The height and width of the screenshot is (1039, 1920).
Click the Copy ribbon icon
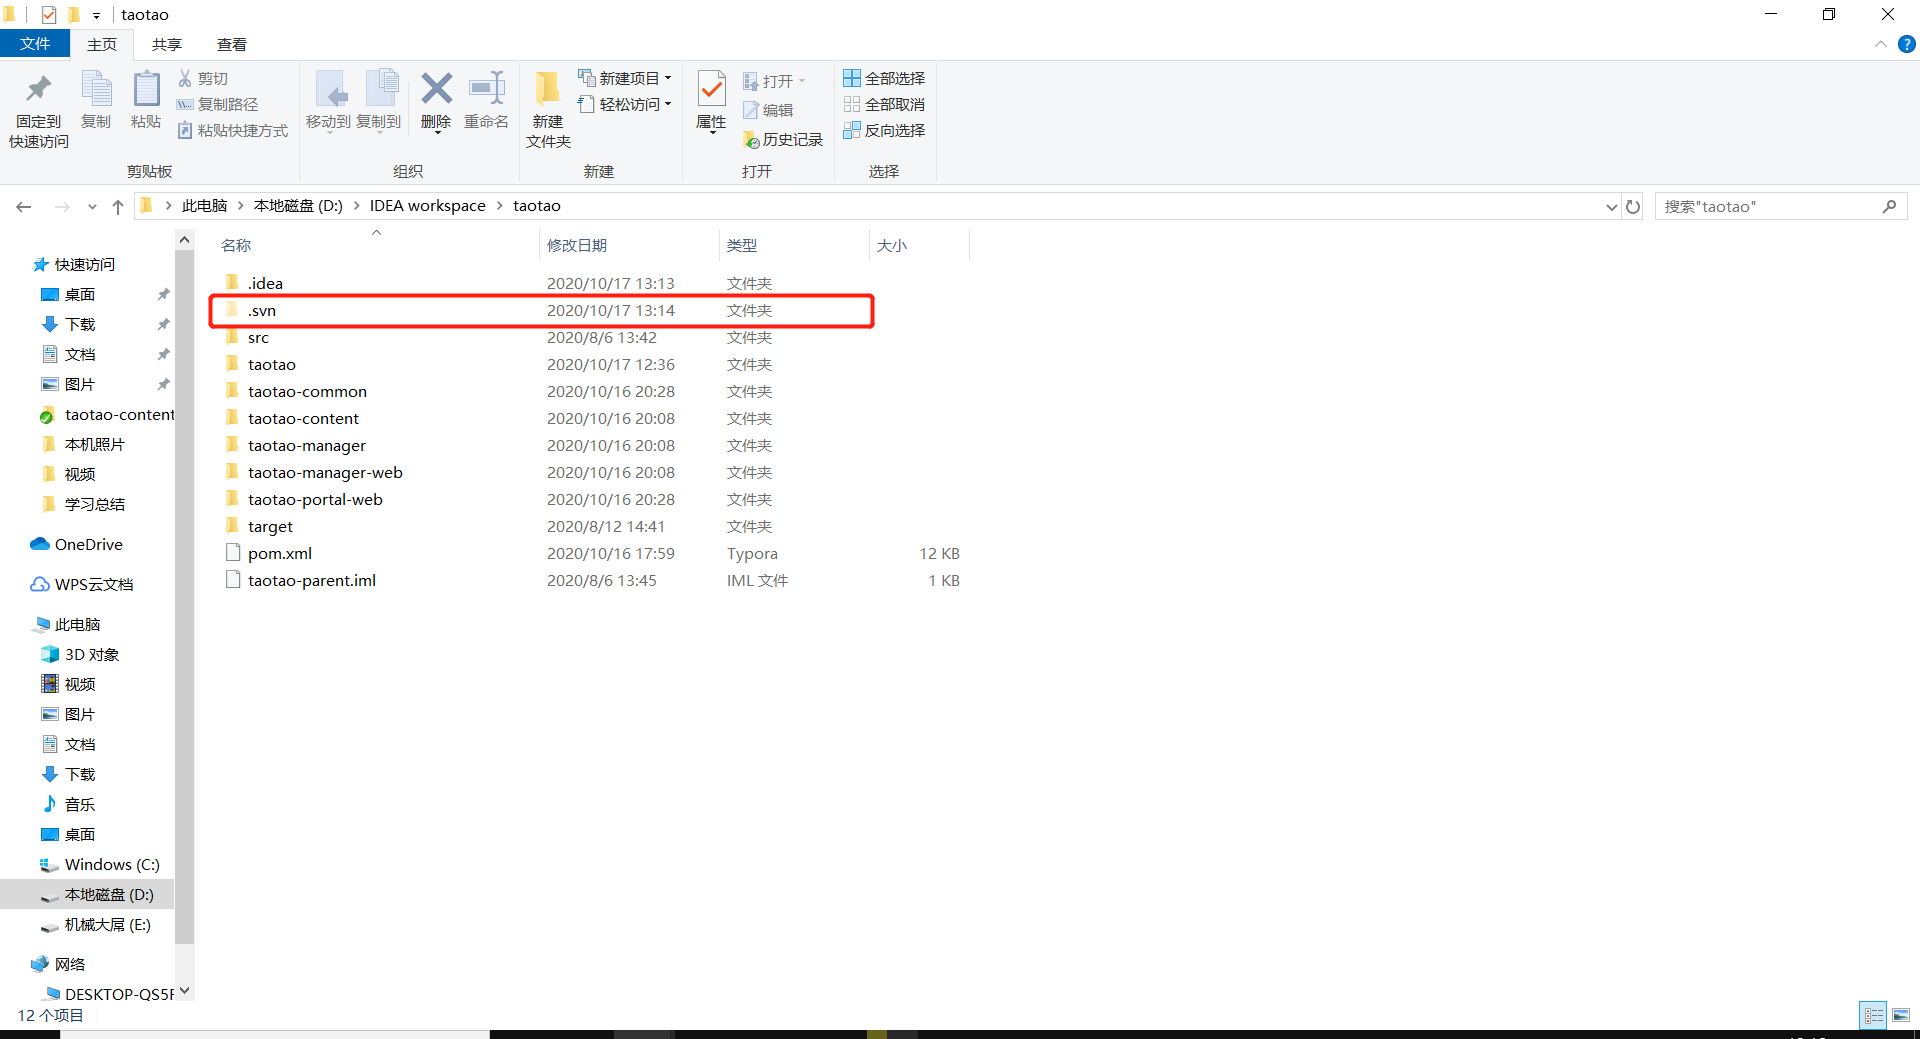(x=96, y=100)
